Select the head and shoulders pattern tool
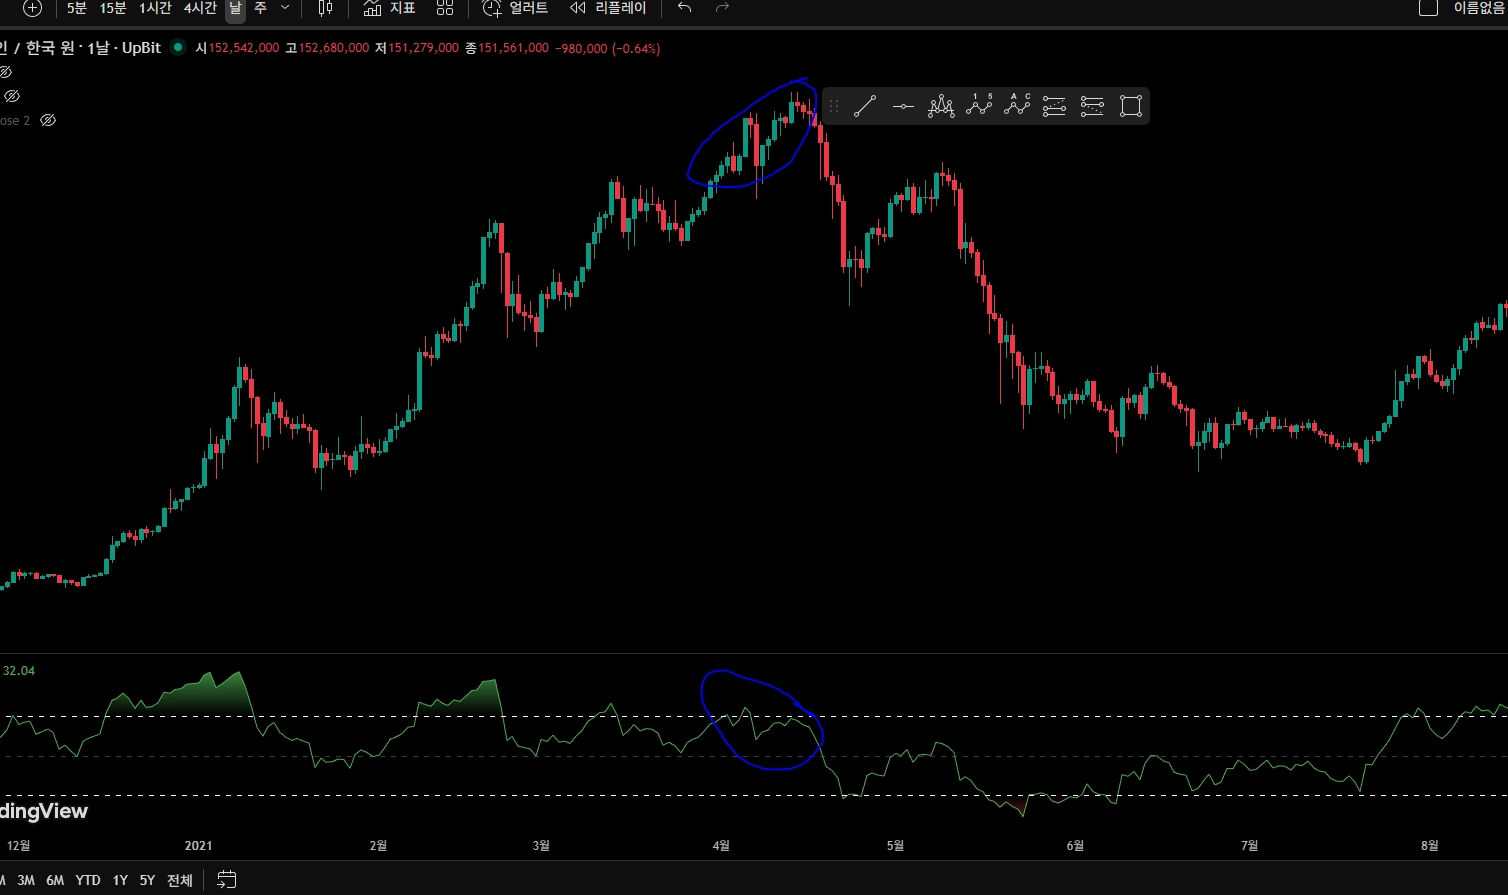 click(941, 106)
